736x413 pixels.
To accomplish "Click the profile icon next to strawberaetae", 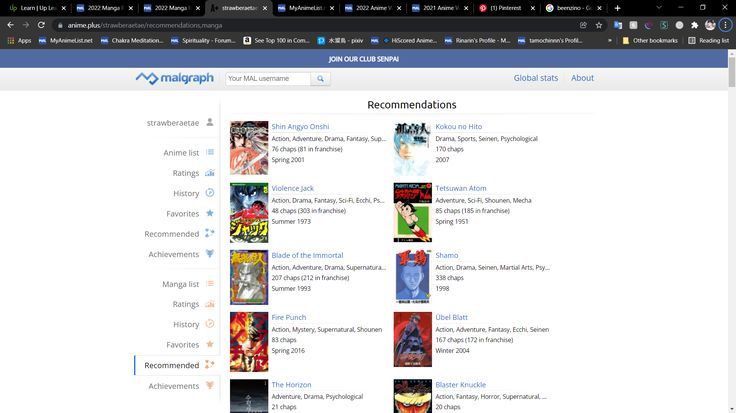I will tap(210, 122).
